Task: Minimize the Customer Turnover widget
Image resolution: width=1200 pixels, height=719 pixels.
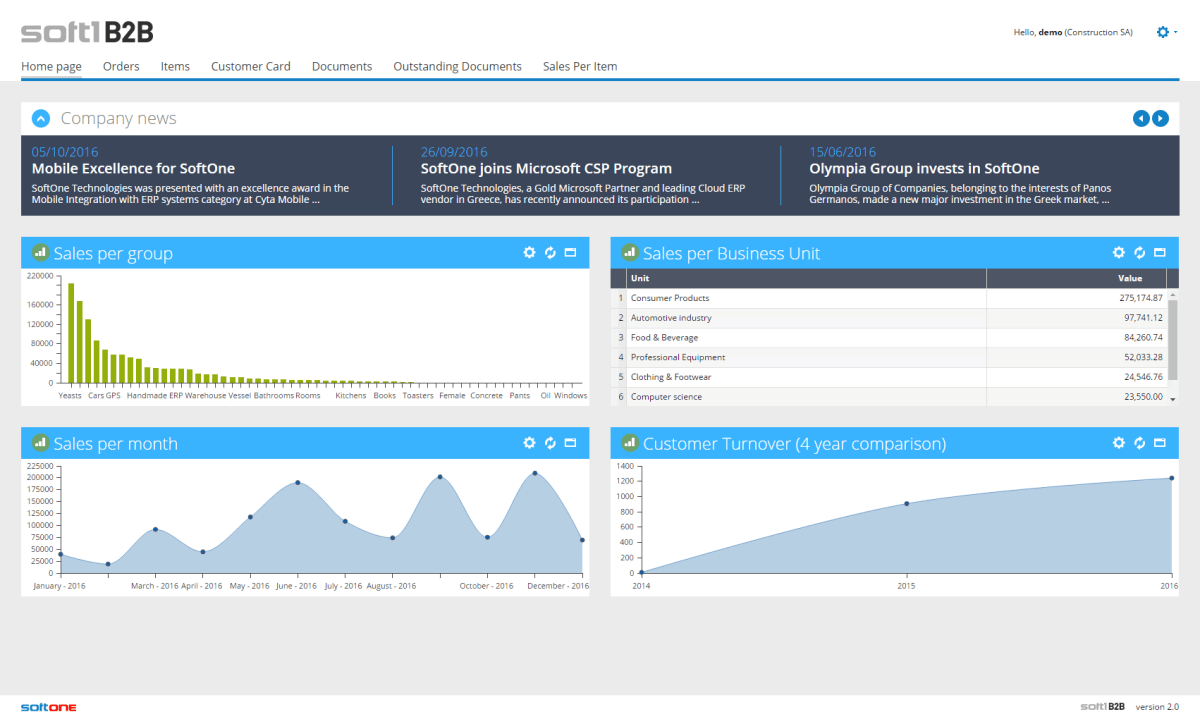Action: 1160,443
